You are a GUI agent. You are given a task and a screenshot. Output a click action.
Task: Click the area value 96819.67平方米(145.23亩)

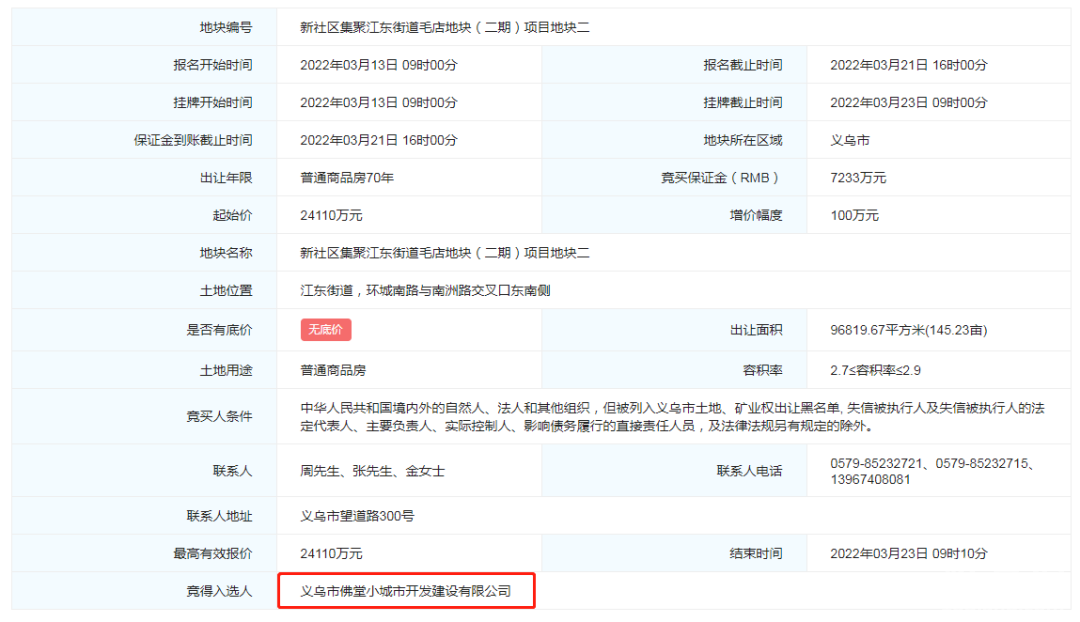(x=909, y=330)
